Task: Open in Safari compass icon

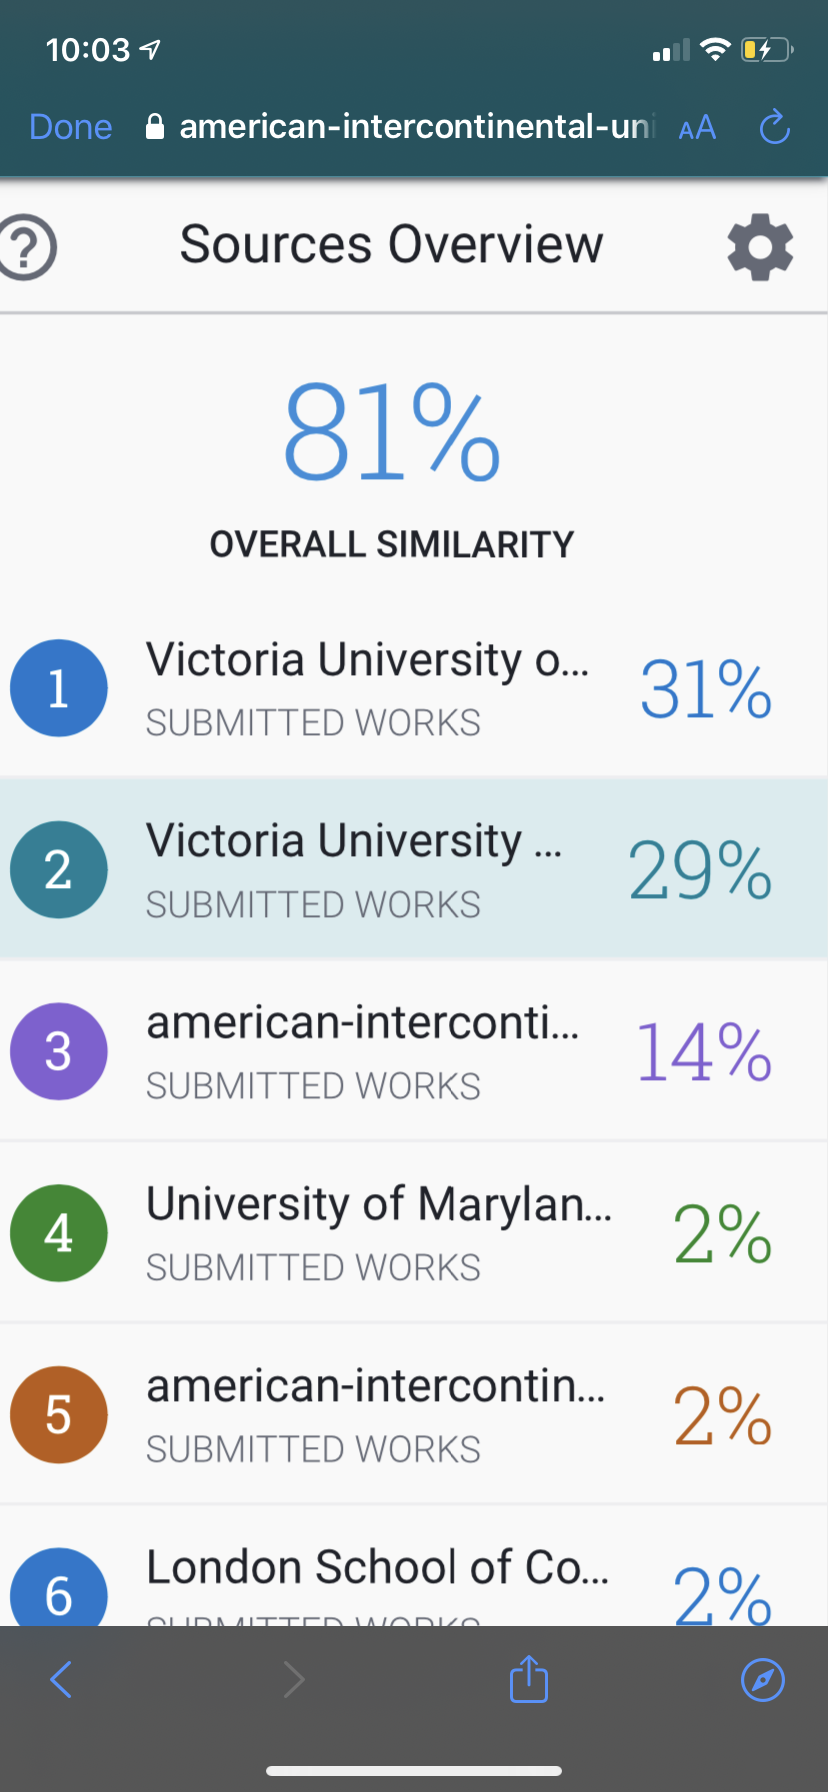Action: (763, 1679)
